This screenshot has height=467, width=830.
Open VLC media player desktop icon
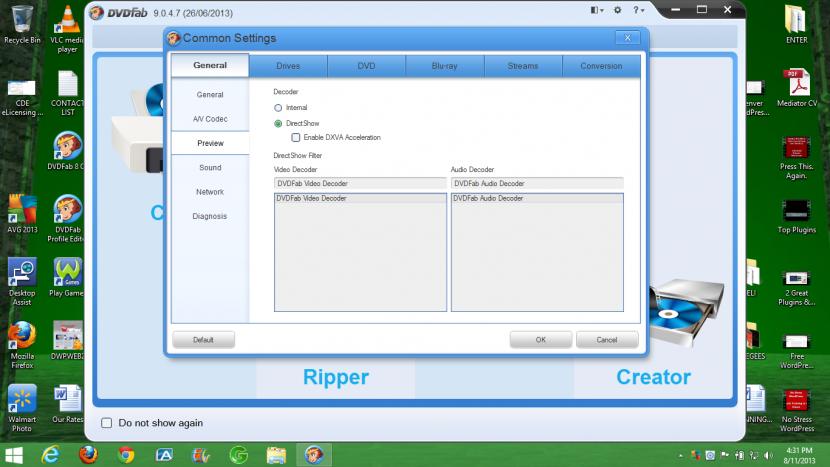click(x=67, y=29)
